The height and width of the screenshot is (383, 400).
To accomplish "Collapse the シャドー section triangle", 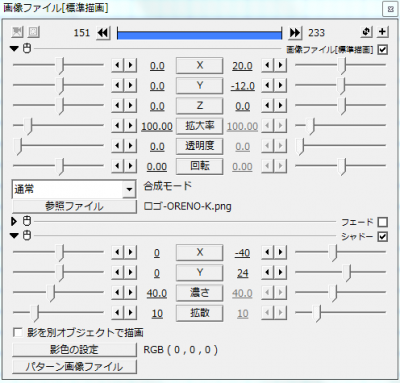I will pyautogui.click(x=14, y=235).
